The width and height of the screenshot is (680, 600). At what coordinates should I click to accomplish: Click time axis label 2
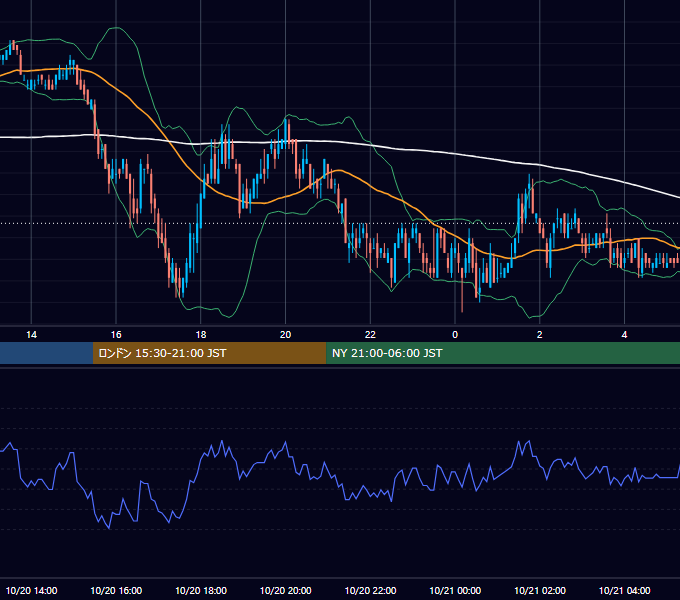tap(539, 335)
